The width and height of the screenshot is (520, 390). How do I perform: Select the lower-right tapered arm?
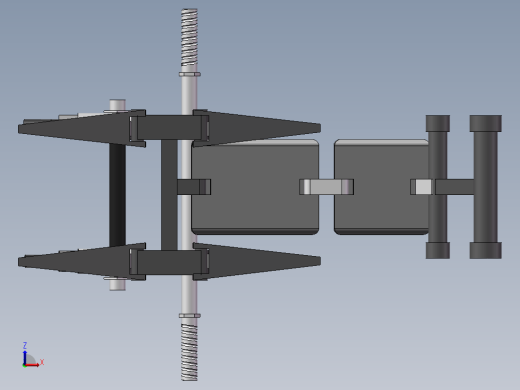tap(257, 261)
